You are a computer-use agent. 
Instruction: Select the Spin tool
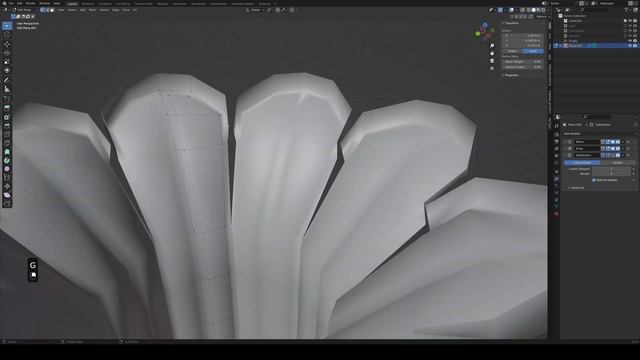7,160
